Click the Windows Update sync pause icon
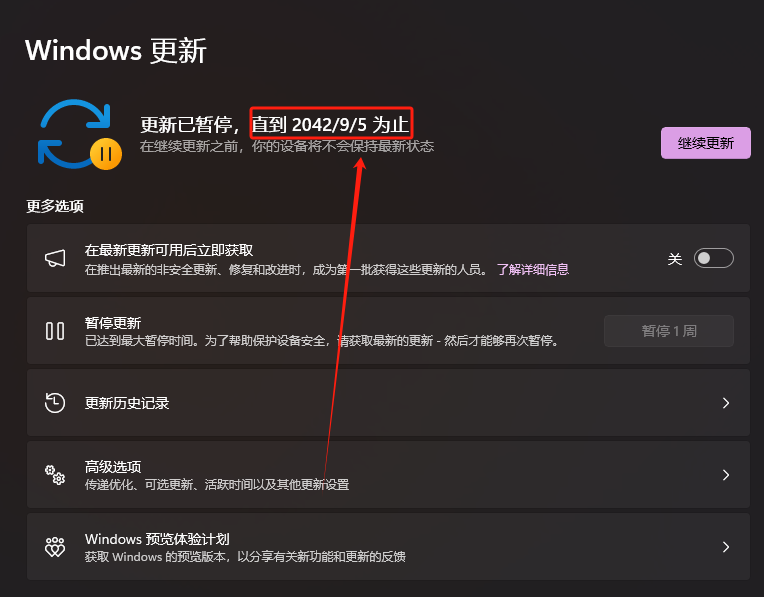Viewport: 764px width, 597px height. (80, 135)
